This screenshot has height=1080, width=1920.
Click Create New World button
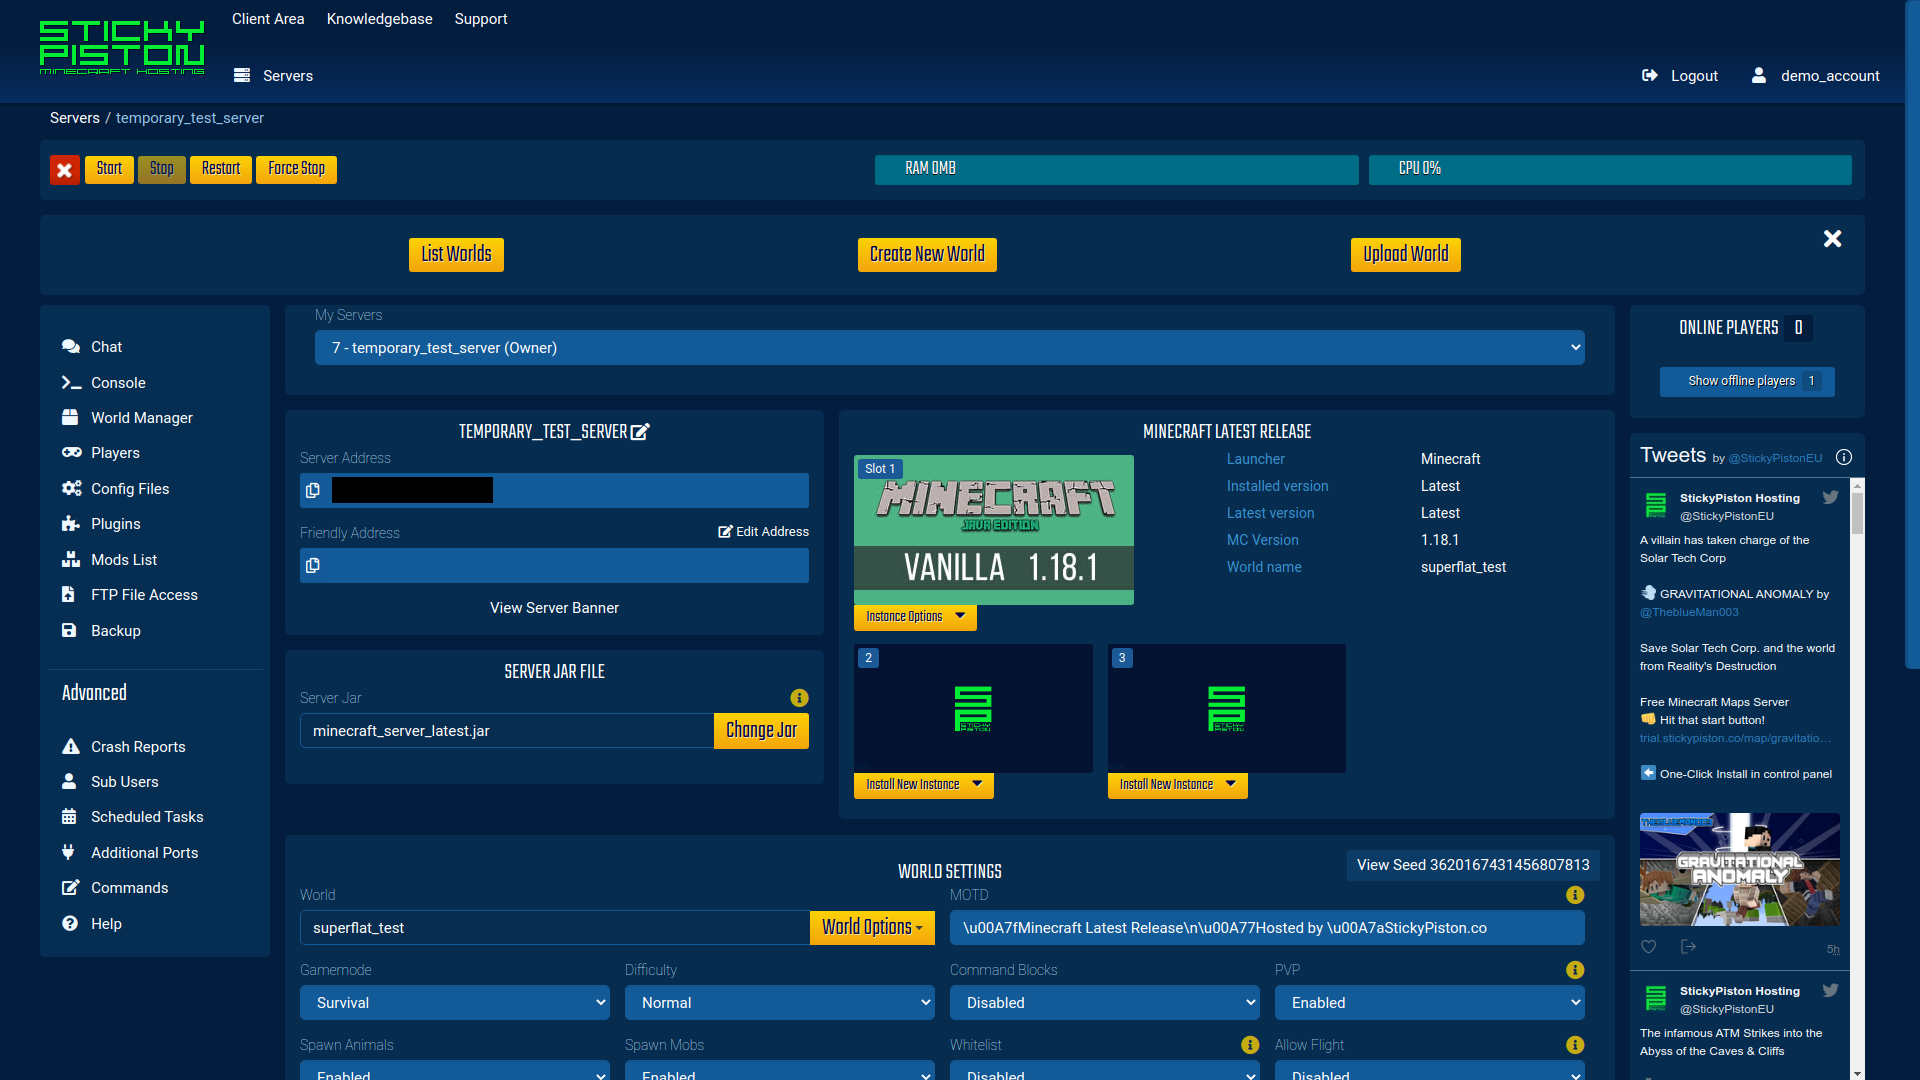[926, 255]
